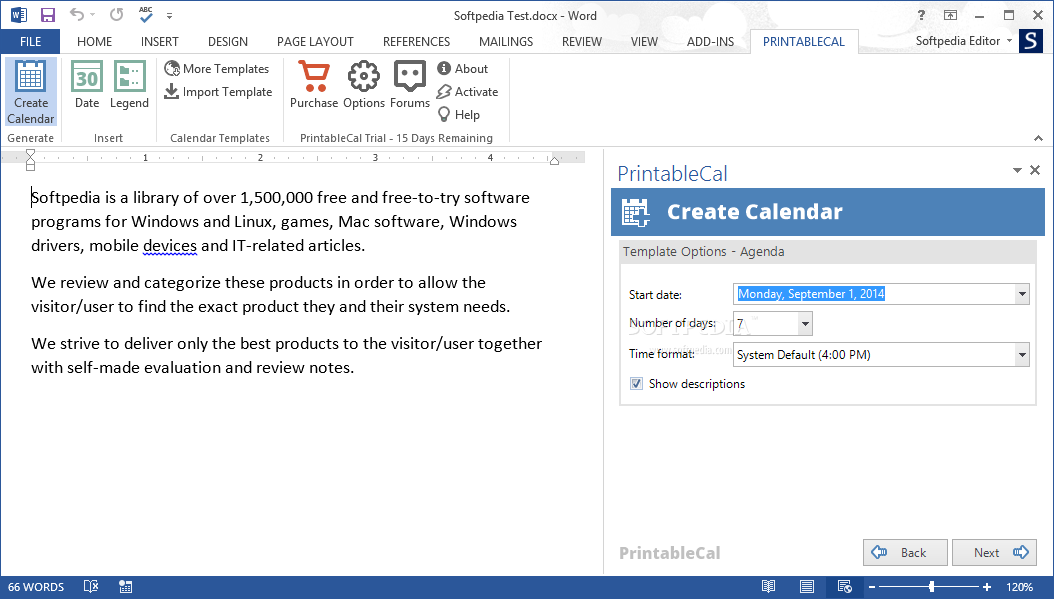Image resolution: width=1054 pixels, height=599 pixels.
Task: Click the macro recording status icon
Action: (126, 587)
